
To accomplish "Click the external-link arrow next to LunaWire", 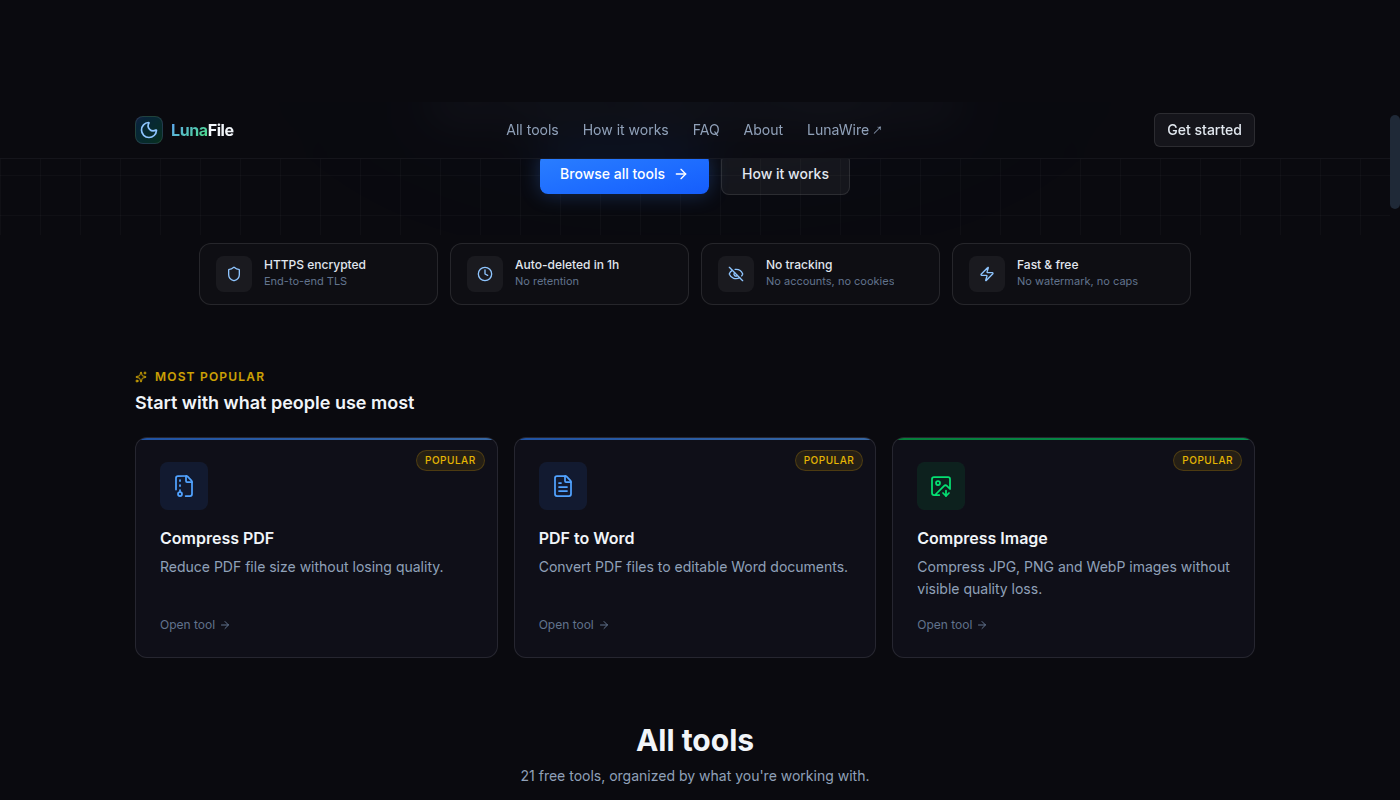I will point(877,130).
